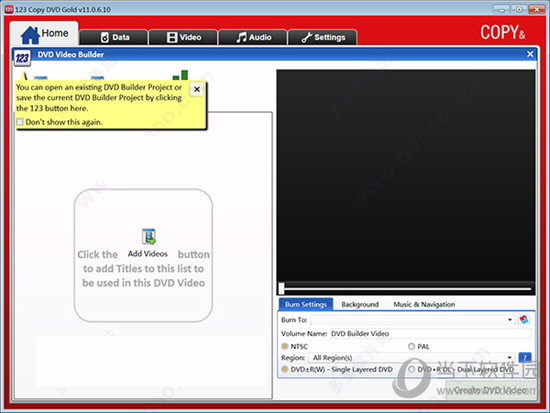Click the green bar chart icon in toolbar
The width and height of the screenshot is (550, 413).
pyautogui.click(x=181, y=75)
